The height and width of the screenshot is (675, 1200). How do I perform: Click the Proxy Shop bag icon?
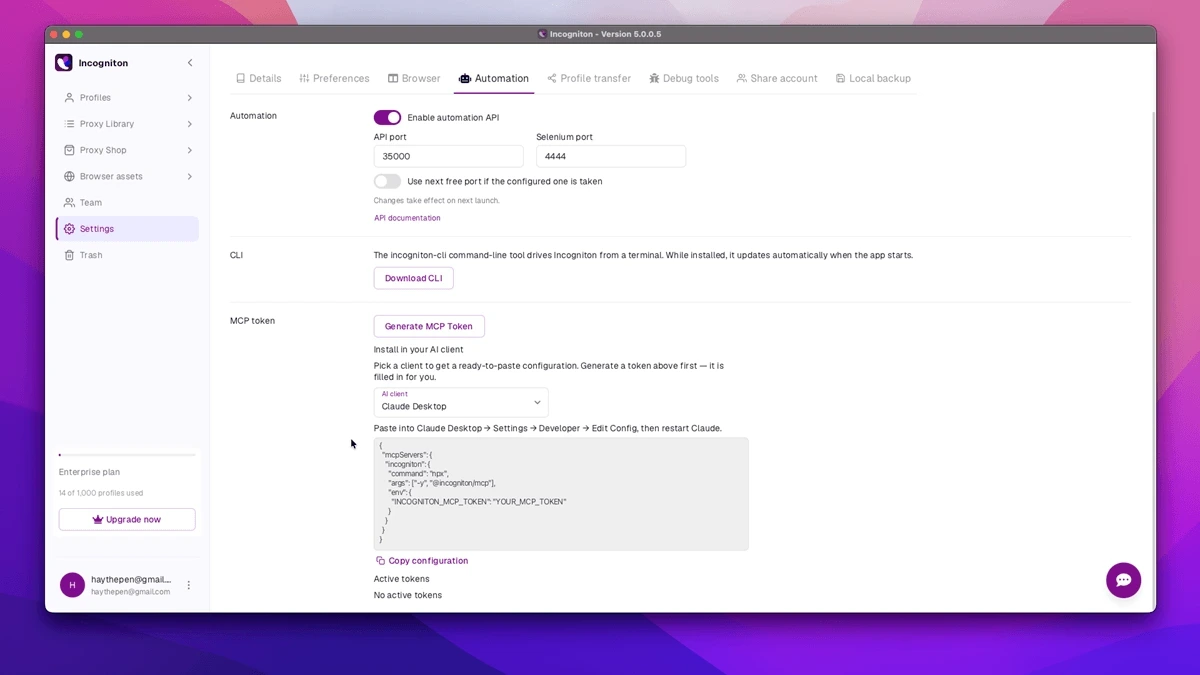pos(69,150)
